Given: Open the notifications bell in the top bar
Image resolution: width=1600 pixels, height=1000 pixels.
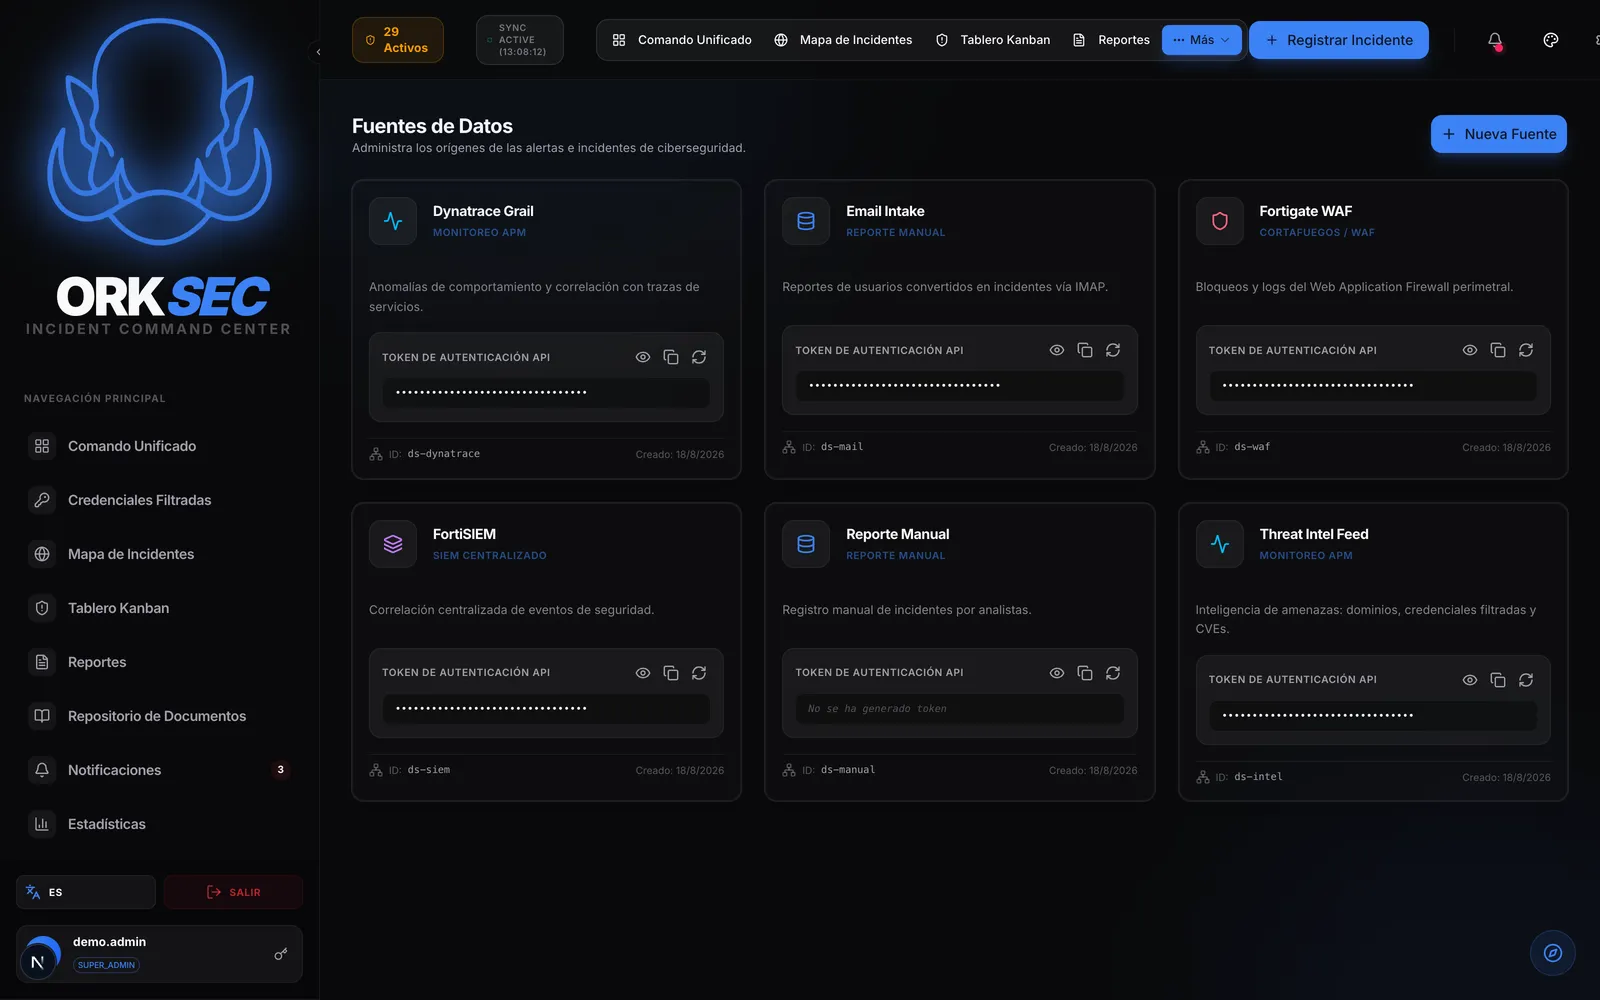Looking at the screenshot, I should coord(1495,40).
